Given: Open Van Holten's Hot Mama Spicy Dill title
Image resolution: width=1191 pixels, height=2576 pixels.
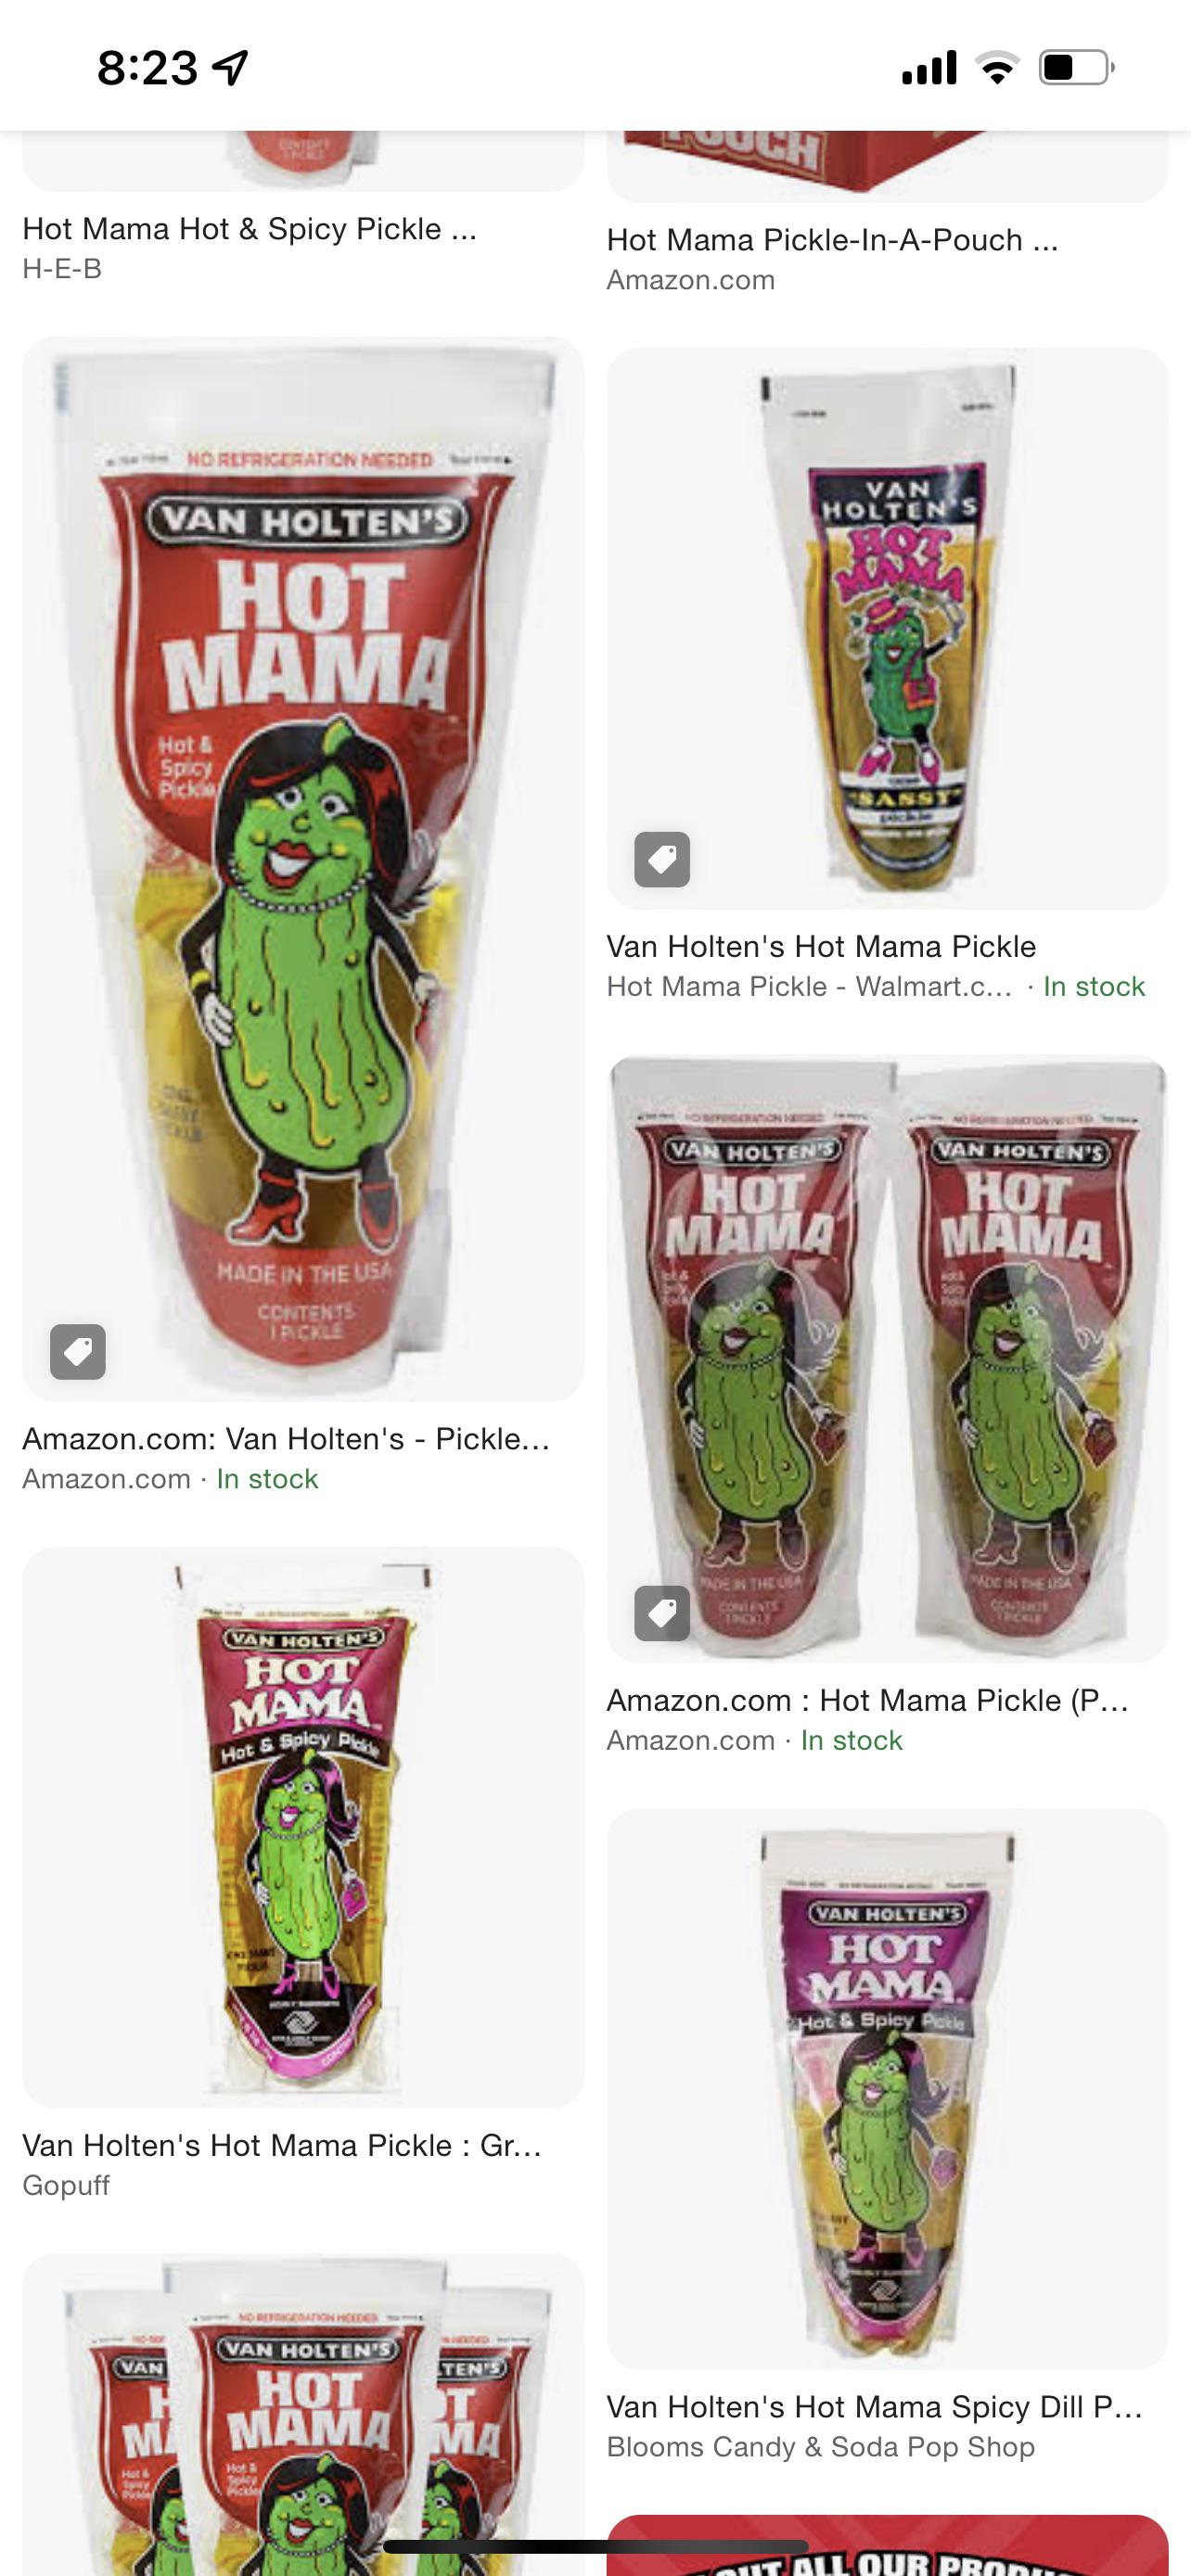Looking at the screenshot, I should 874,2406.
